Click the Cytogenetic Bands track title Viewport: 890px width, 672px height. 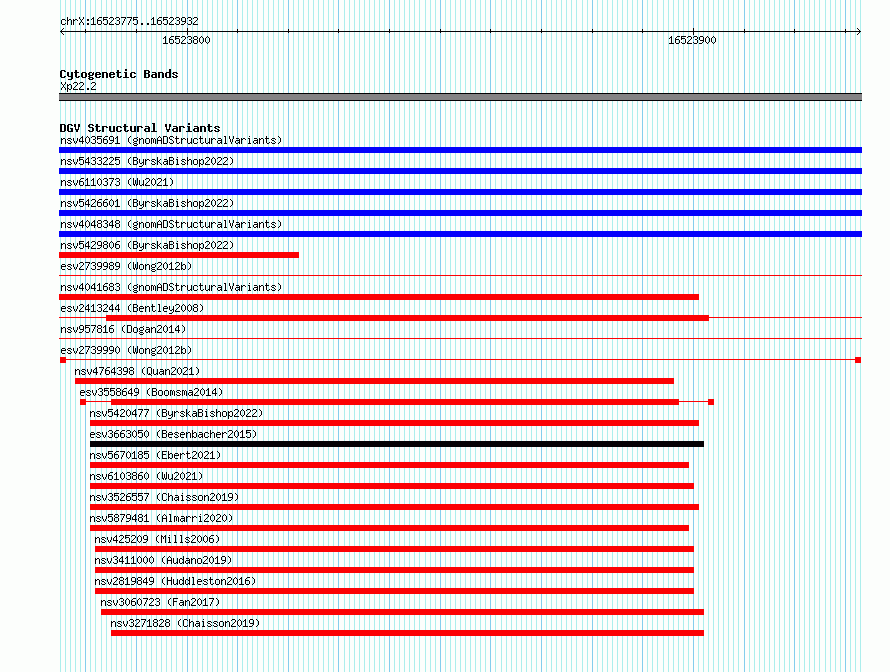tap(119, 74)
